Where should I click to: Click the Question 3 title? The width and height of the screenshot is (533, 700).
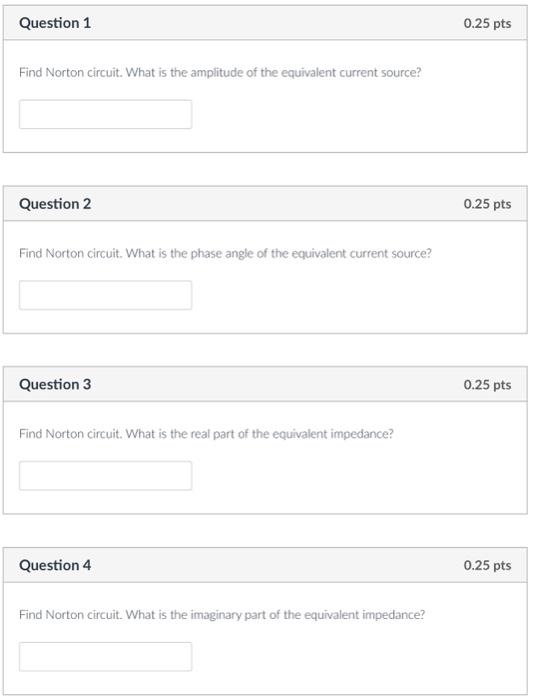click(x=55, y=384)
